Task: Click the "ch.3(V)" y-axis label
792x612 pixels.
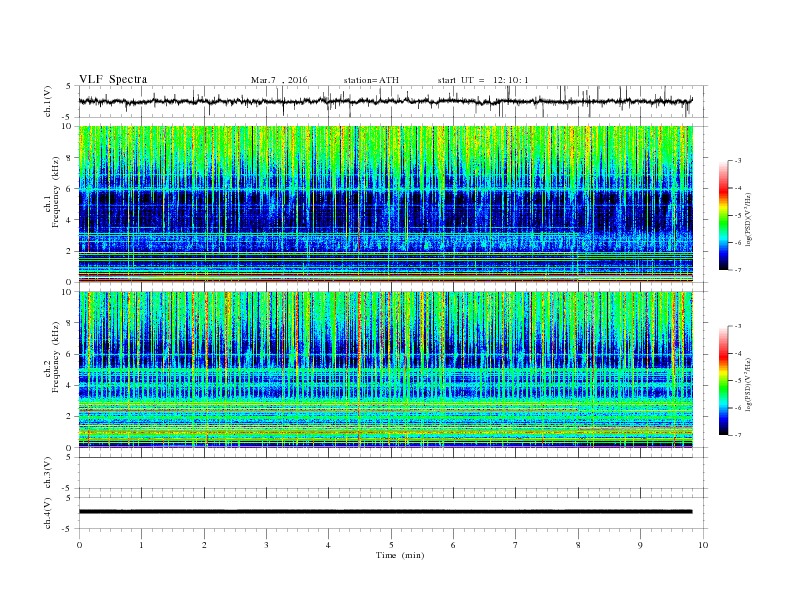Action: [48, 473]
